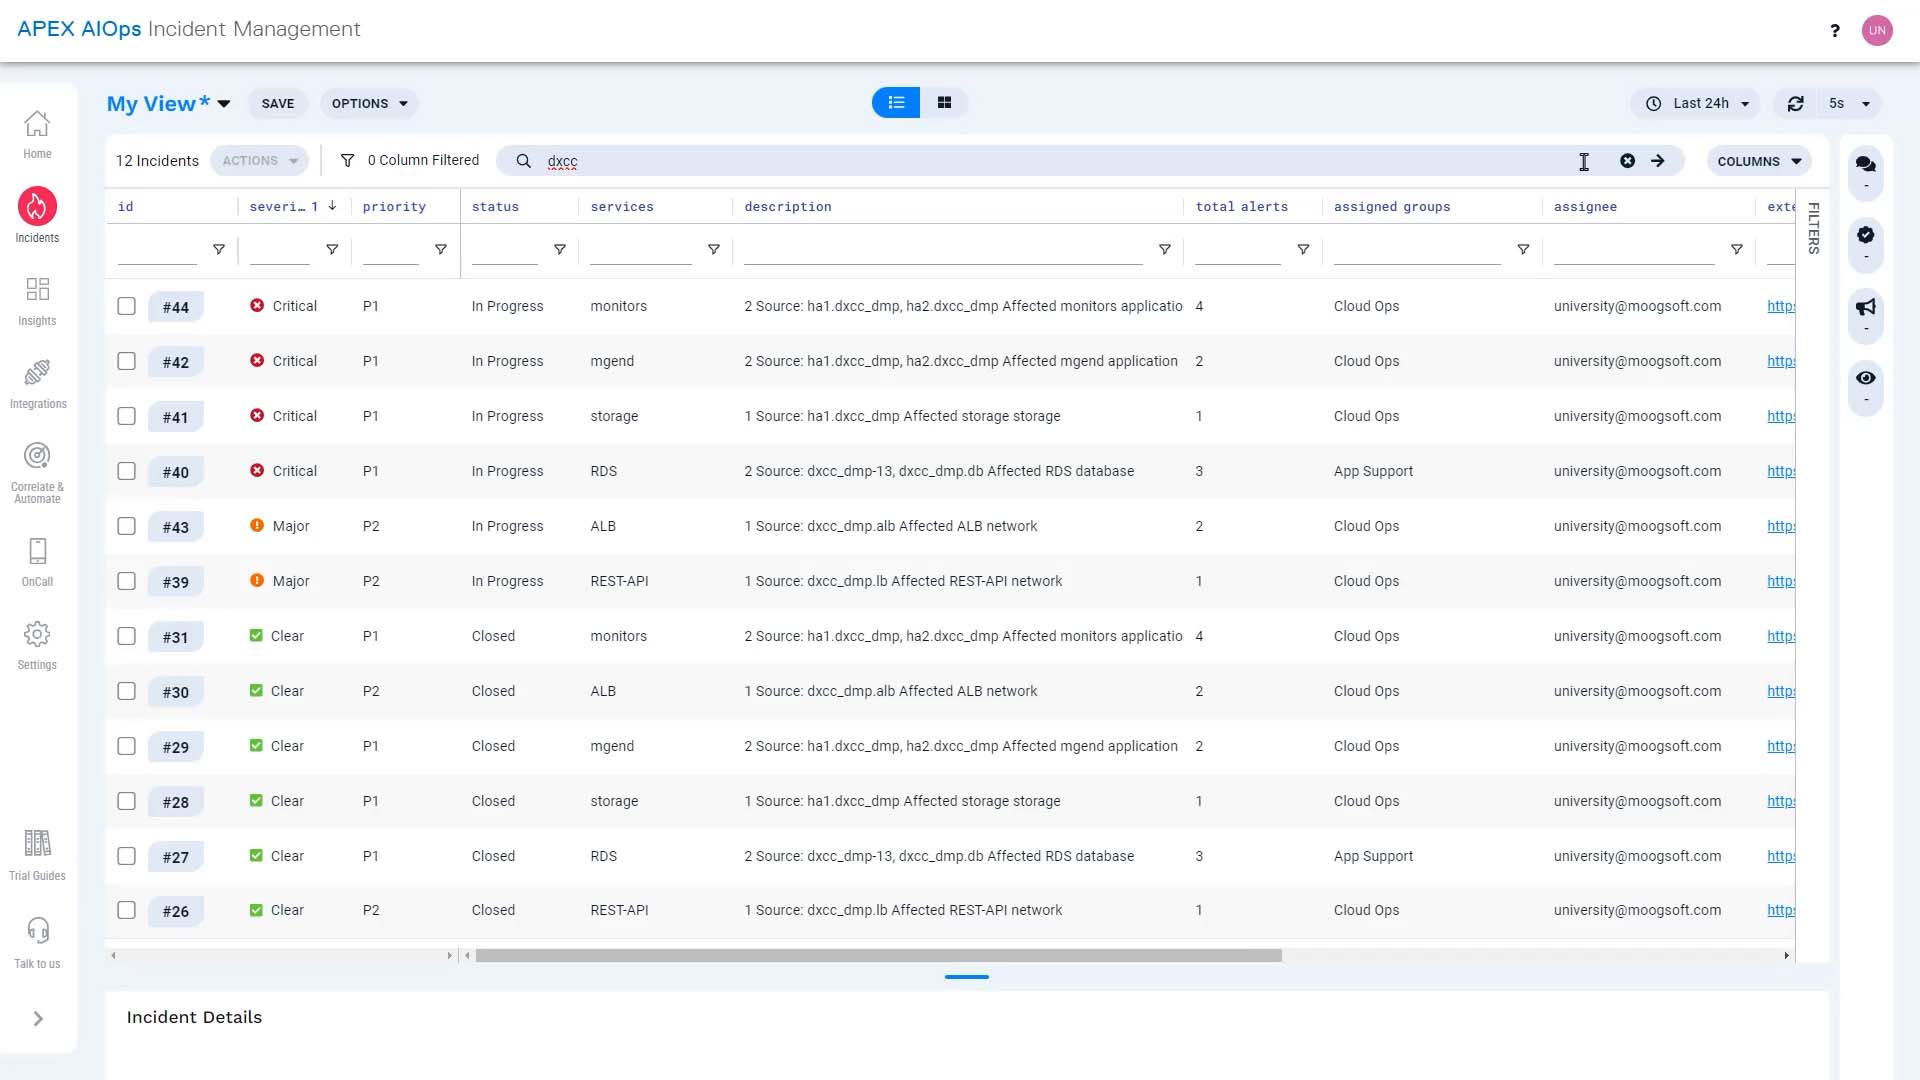1920x1080 pixels.
Task: Tick the checkbox for incident #41
Action: point(126,416)
